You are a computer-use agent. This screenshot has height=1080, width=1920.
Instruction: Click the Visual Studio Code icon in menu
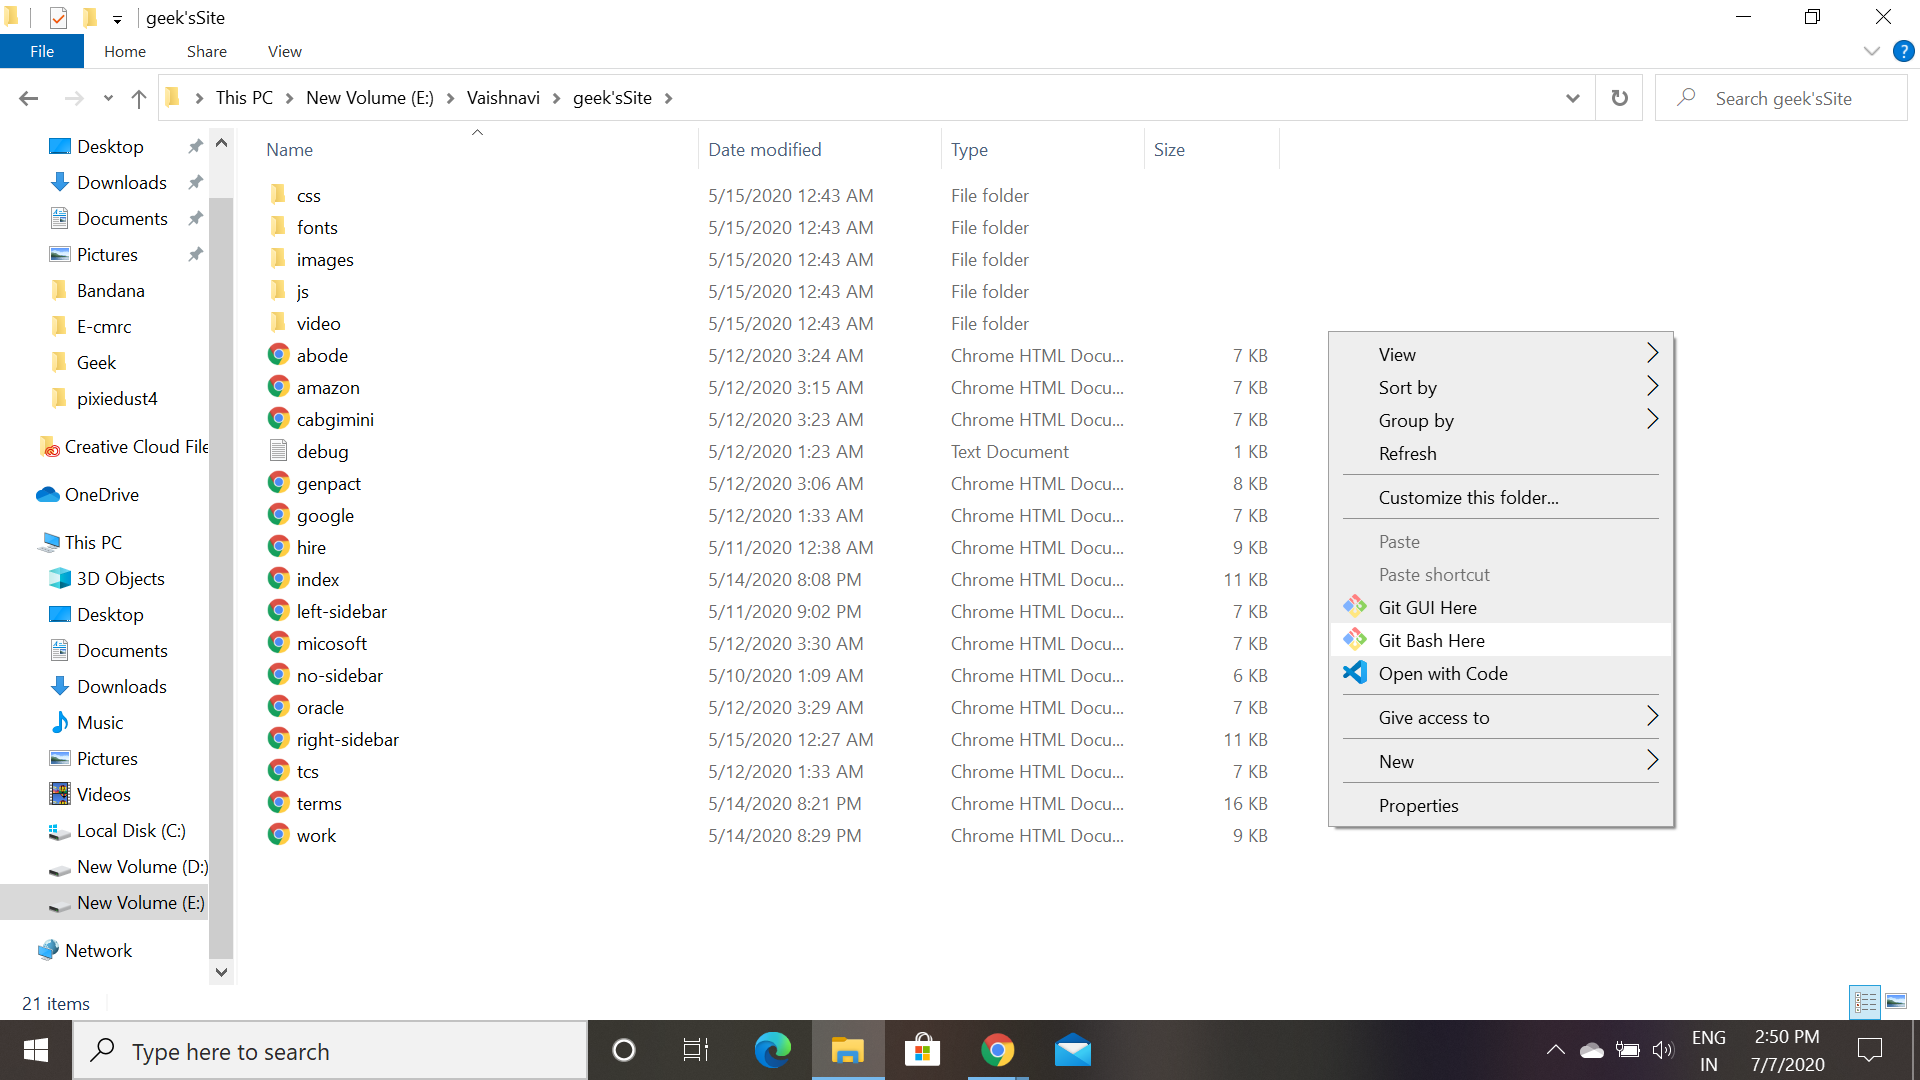pos(1355,673)
